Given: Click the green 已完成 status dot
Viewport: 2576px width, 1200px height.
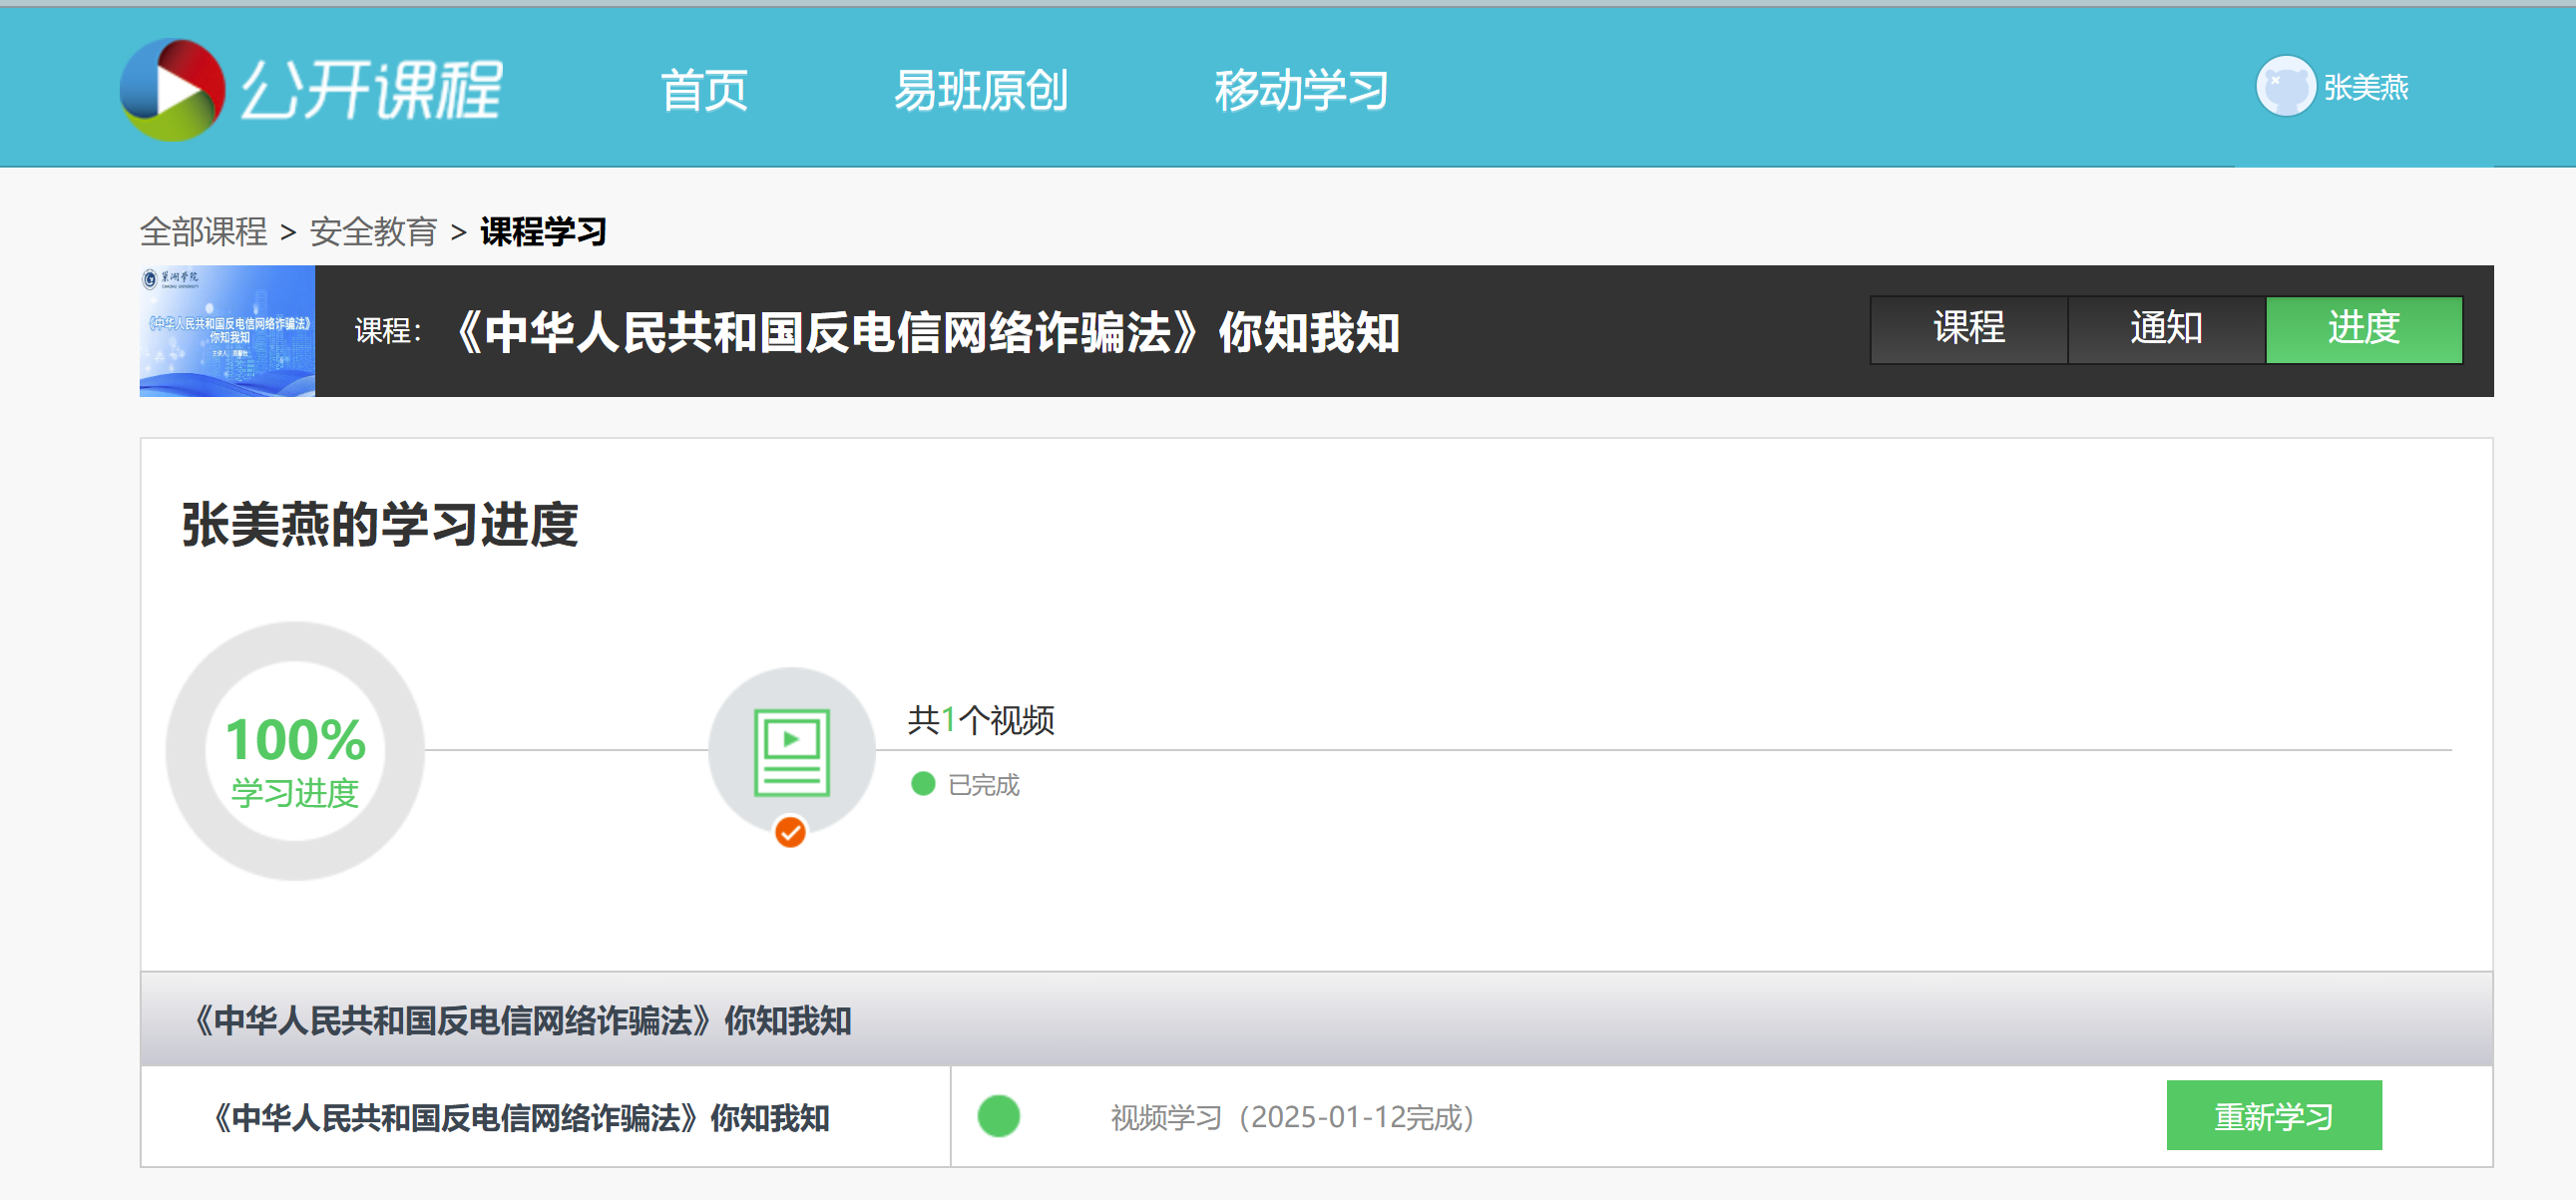Looking at the screenshot, I should pos(923,784).
